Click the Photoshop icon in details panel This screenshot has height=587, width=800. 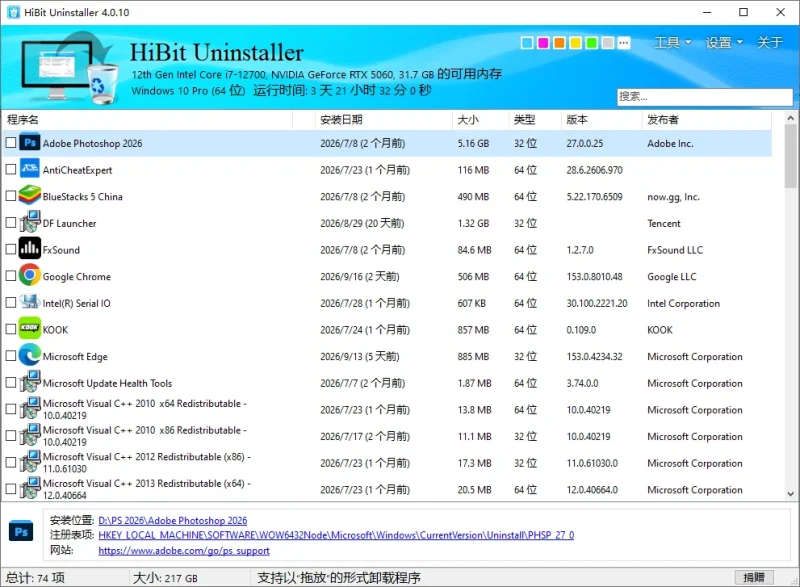[x=21, y=532]
